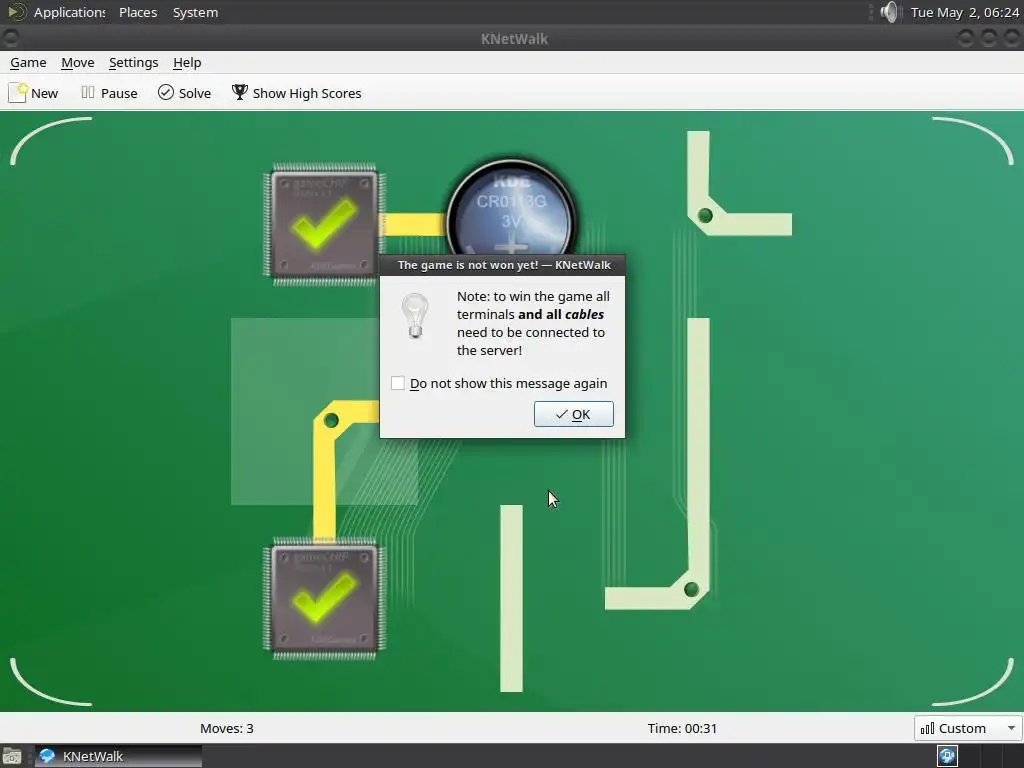The width and height of the screenshot is (1024, 768).
Task: Rotate the top-left terminal chip
Action: coord(325,225)
